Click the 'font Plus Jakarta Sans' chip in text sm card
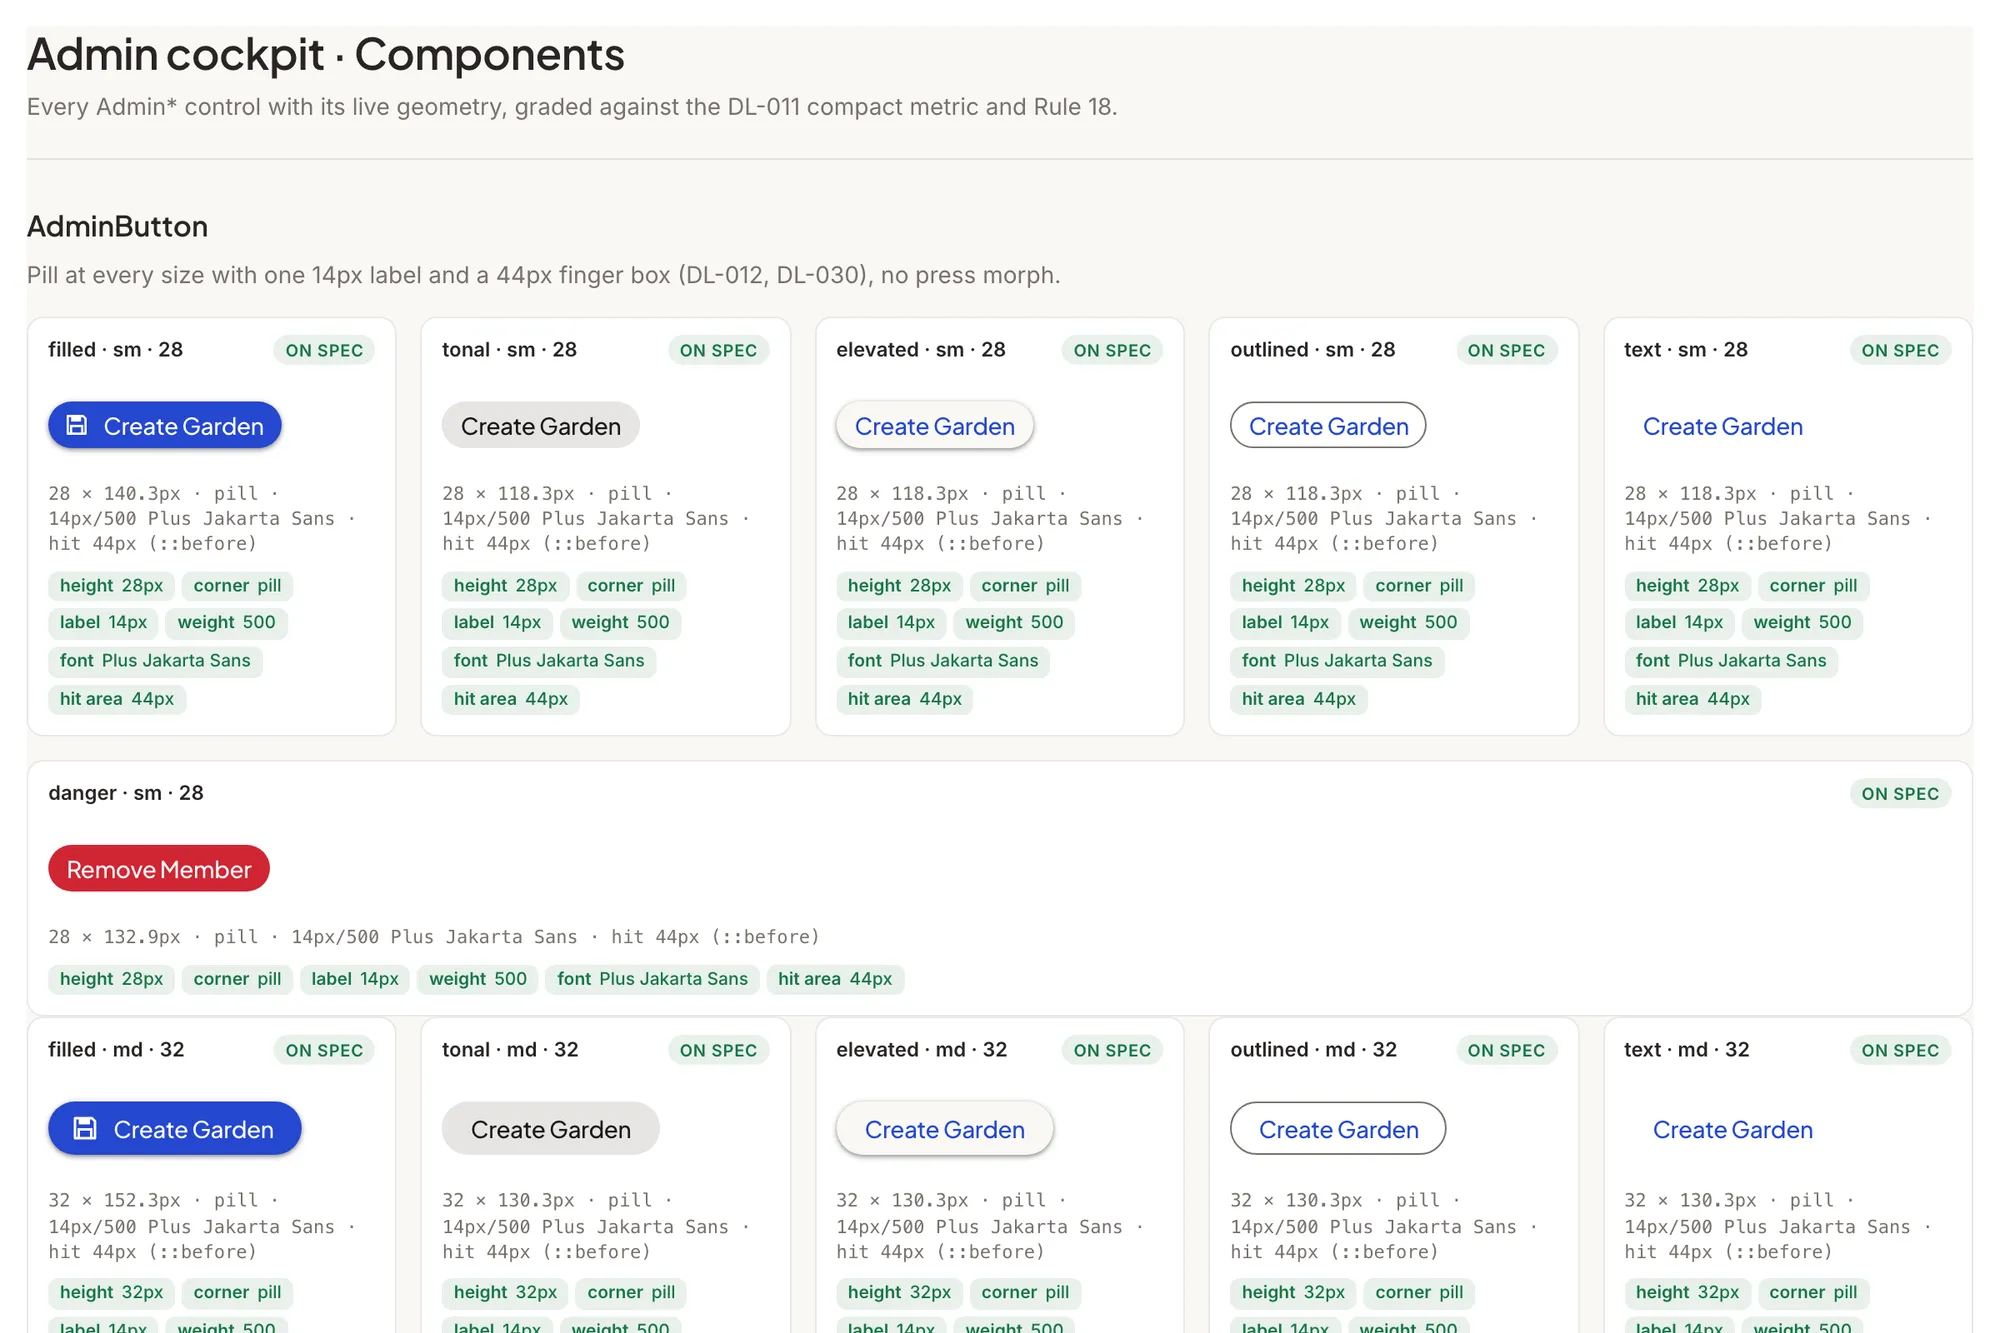 point(1731,661)
